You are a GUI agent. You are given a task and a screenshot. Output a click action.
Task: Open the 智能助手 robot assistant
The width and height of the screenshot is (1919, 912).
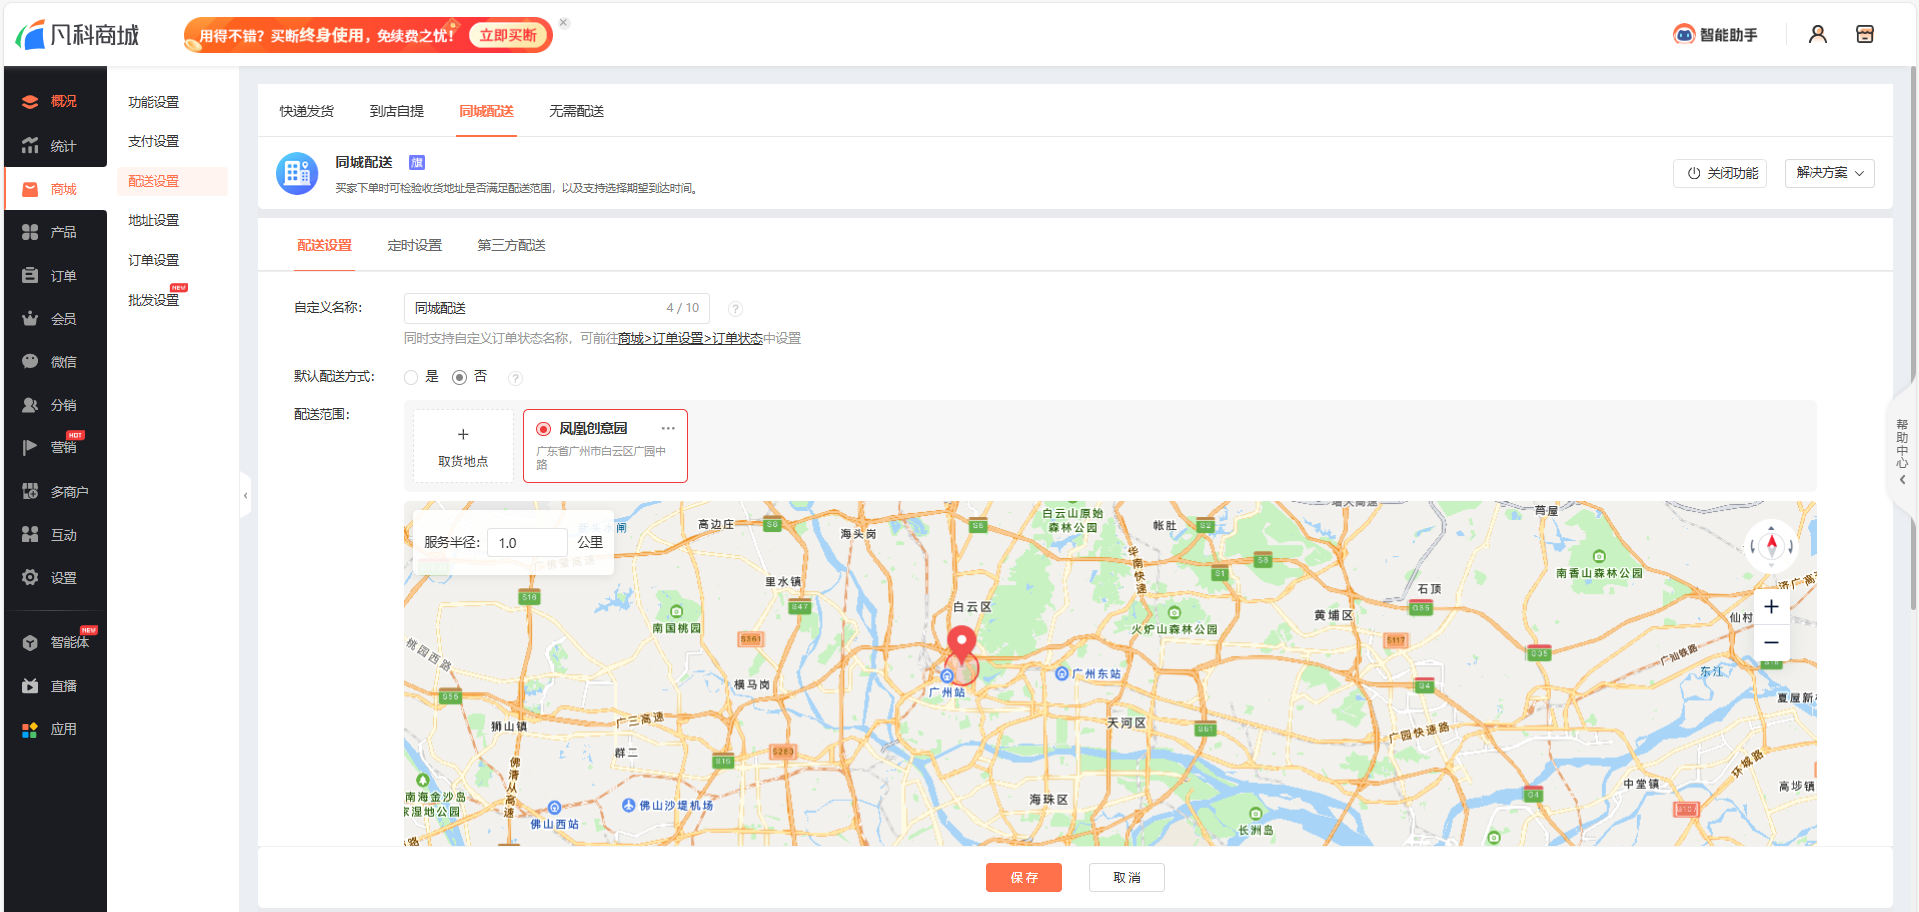1715,35
